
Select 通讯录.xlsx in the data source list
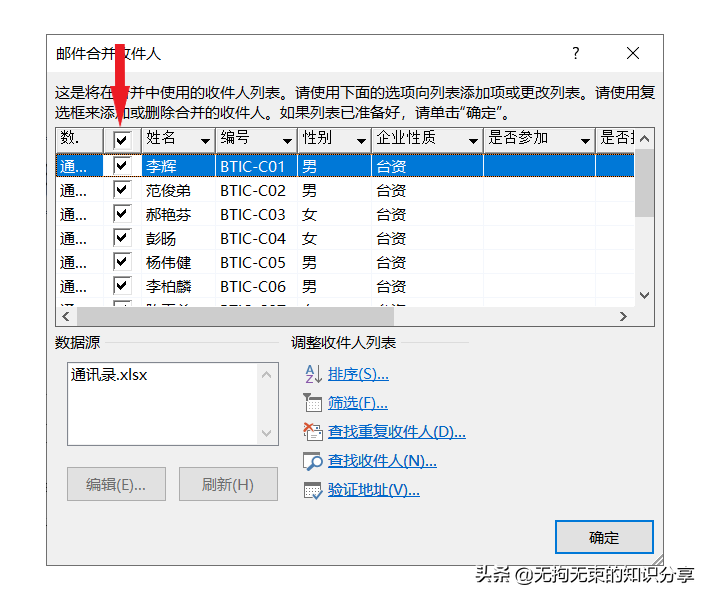(109, 375)
